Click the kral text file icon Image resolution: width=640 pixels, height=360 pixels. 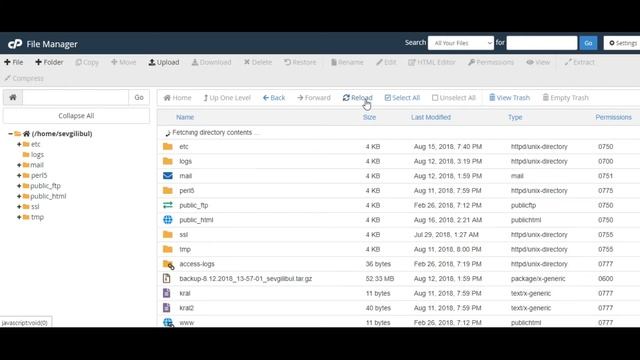(167, 293)
